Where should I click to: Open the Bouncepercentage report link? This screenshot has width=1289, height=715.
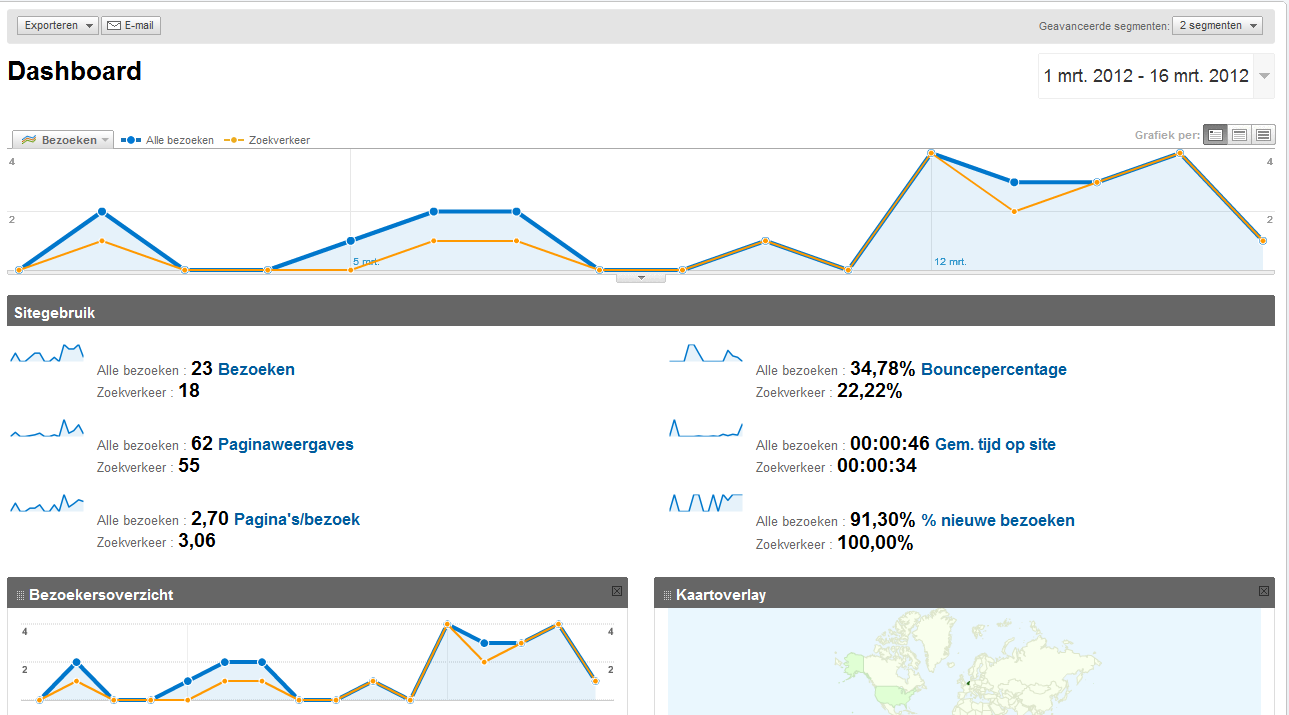tap(994, 369)
